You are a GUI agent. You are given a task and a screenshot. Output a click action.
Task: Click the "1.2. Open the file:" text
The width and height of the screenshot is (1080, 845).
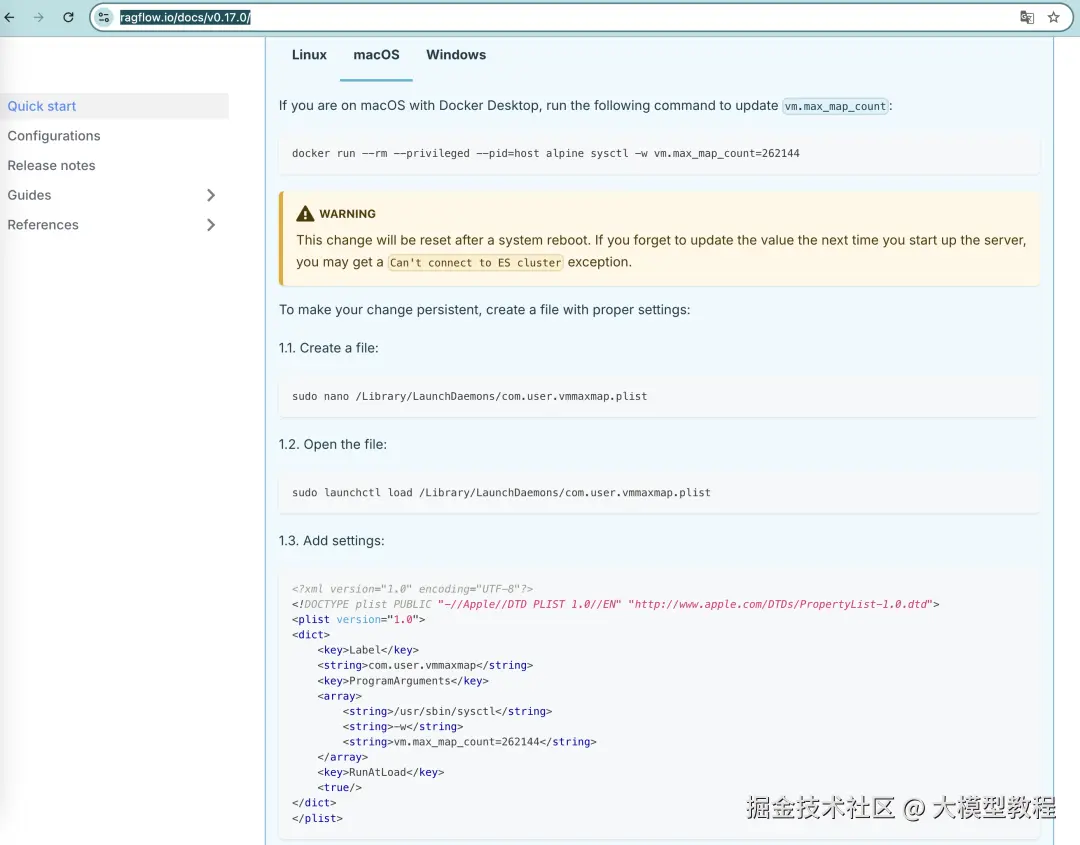(x=333, y=444)
